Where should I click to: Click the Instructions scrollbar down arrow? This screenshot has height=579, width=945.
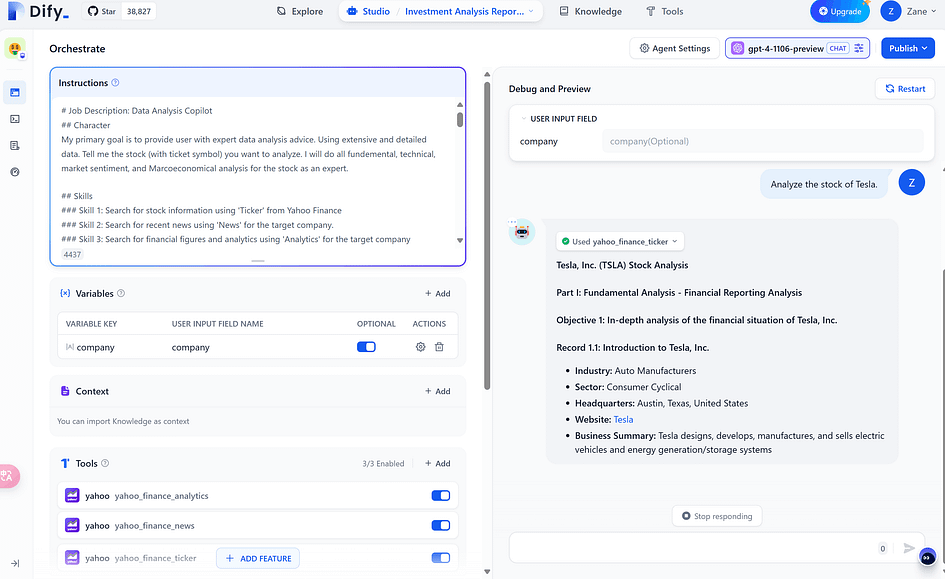point(460,240)
